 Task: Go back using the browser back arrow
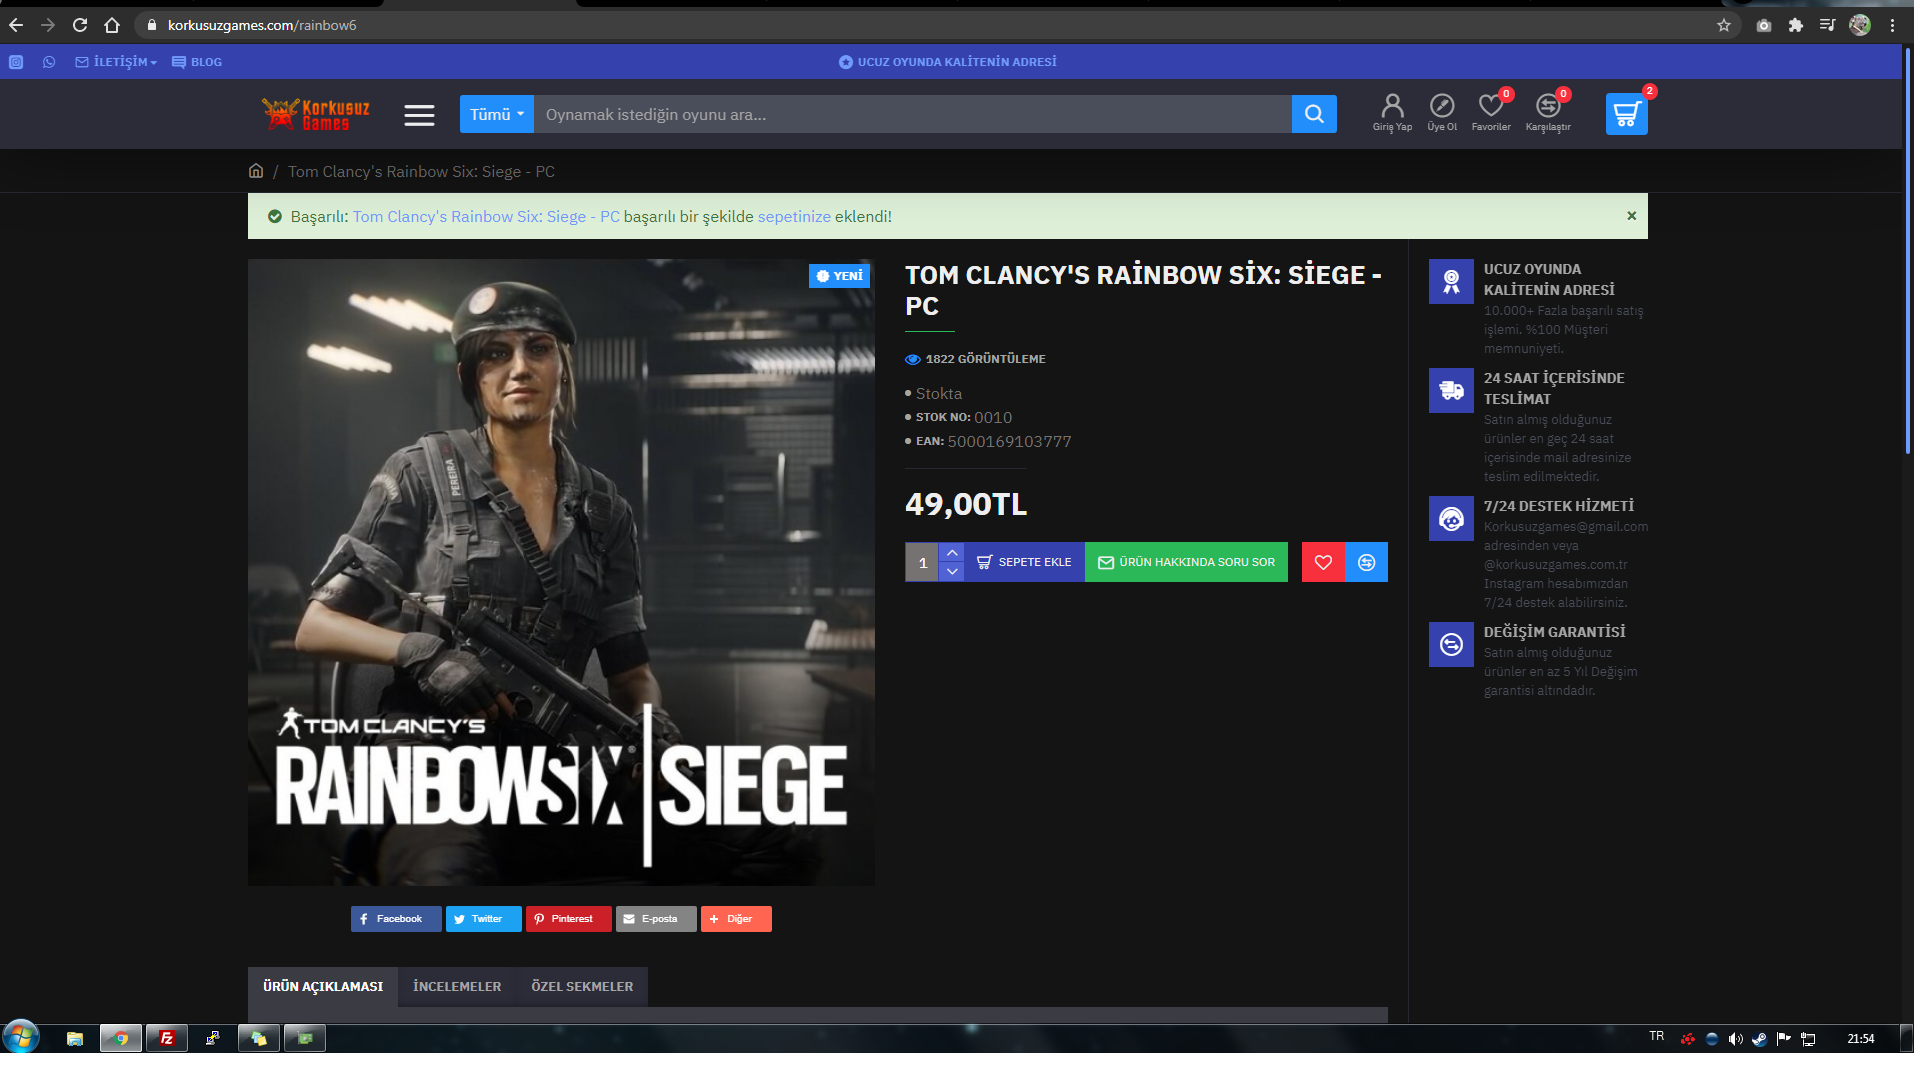(x=16, y=25)
